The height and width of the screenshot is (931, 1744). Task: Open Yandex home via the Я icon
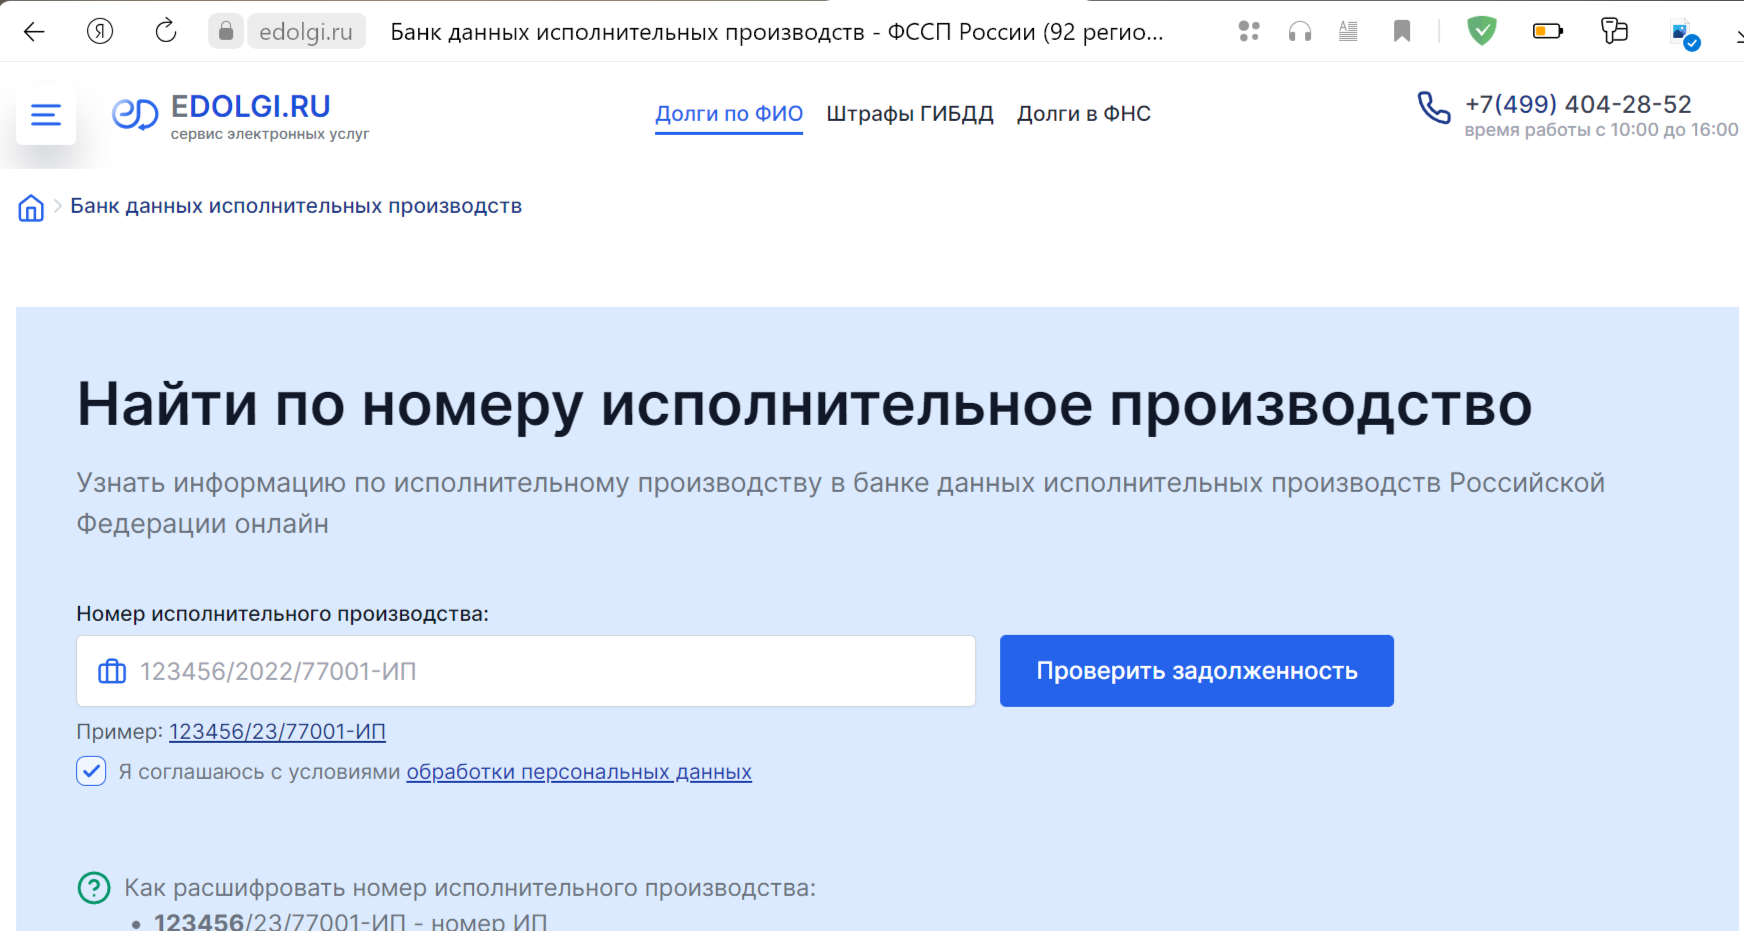[100, 32]
